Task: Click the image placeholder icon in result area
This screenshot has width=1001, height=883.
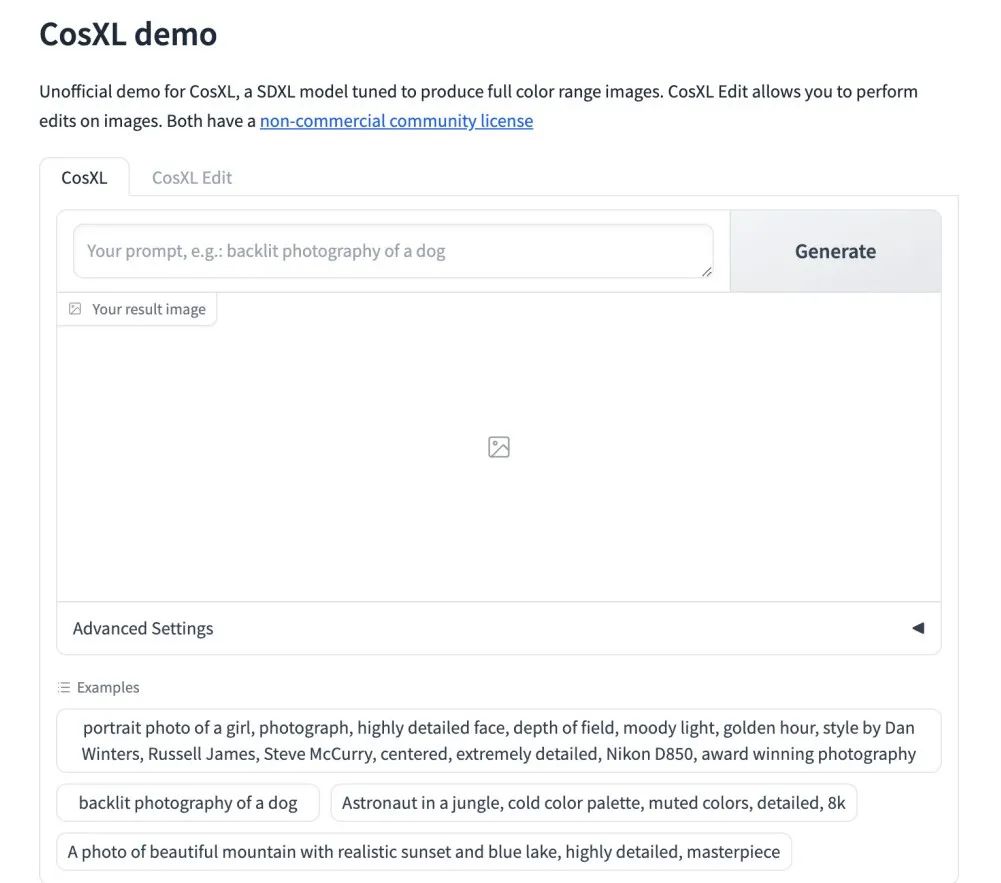Action: tap(499, 447)
